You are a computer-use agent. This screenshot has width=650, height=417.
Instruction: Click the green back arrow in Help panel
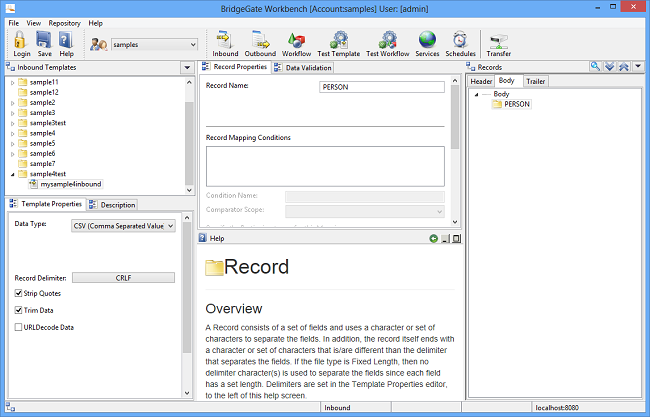coord(434,238)
